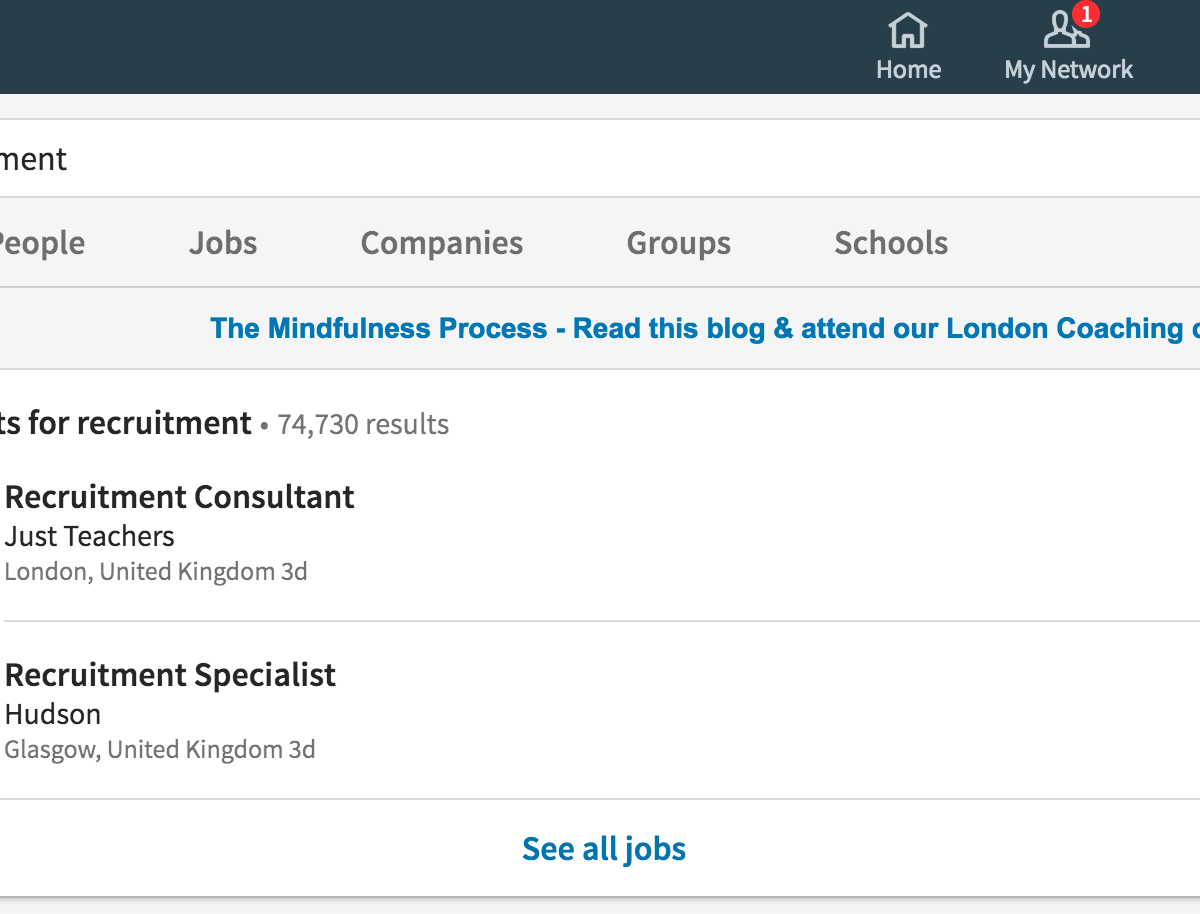Open the Recruitment Specialist job listing
Image resolution: width=1200 pixels, height=914 pixels.
pos(170,675)
